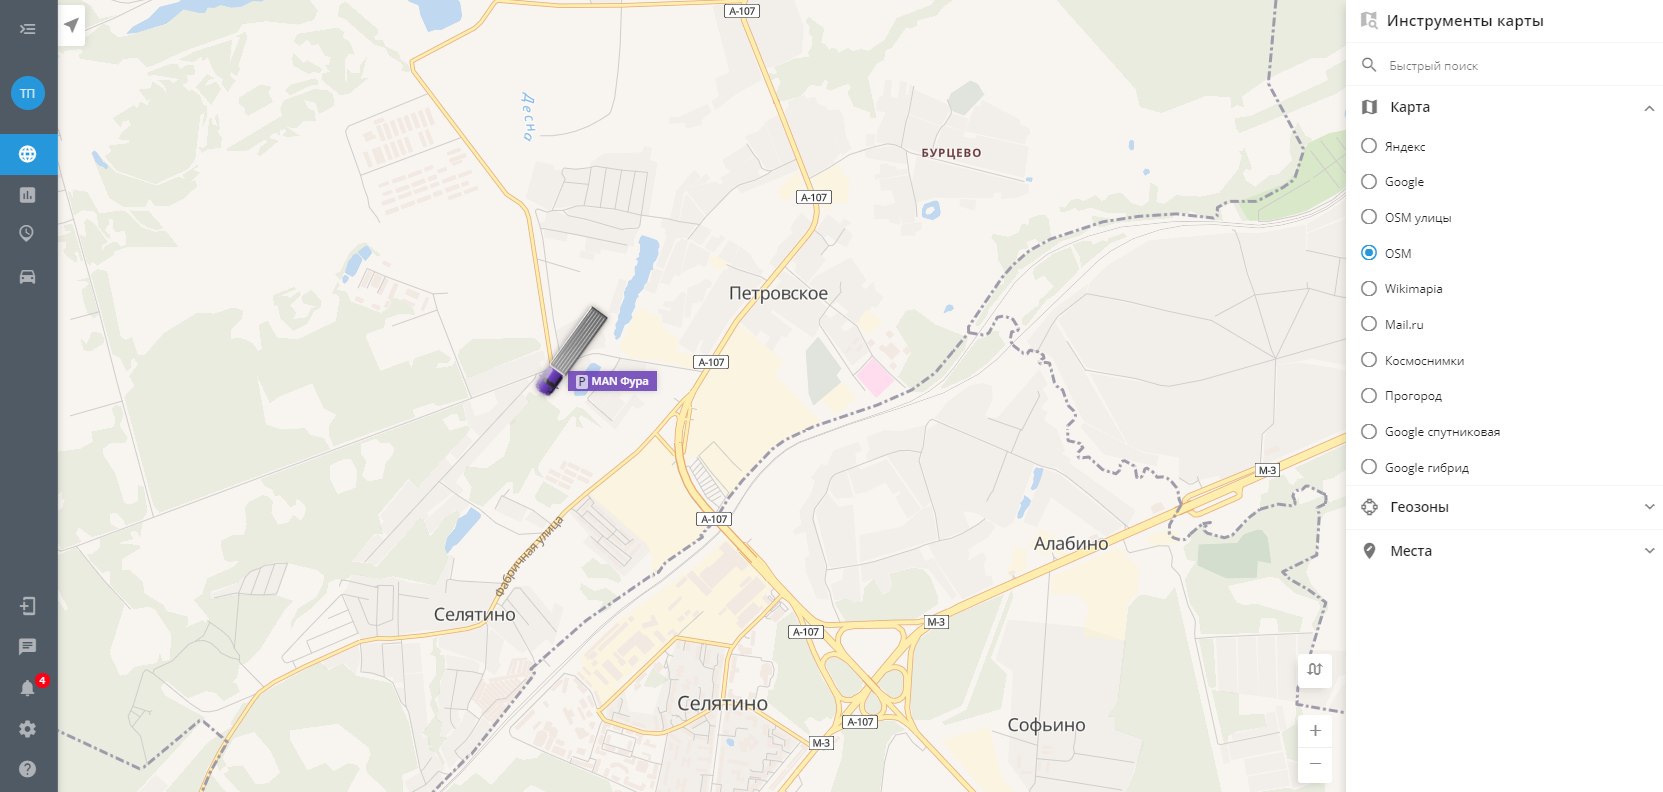
Task: Open the car vehicles icon
Action: [28, 277]
